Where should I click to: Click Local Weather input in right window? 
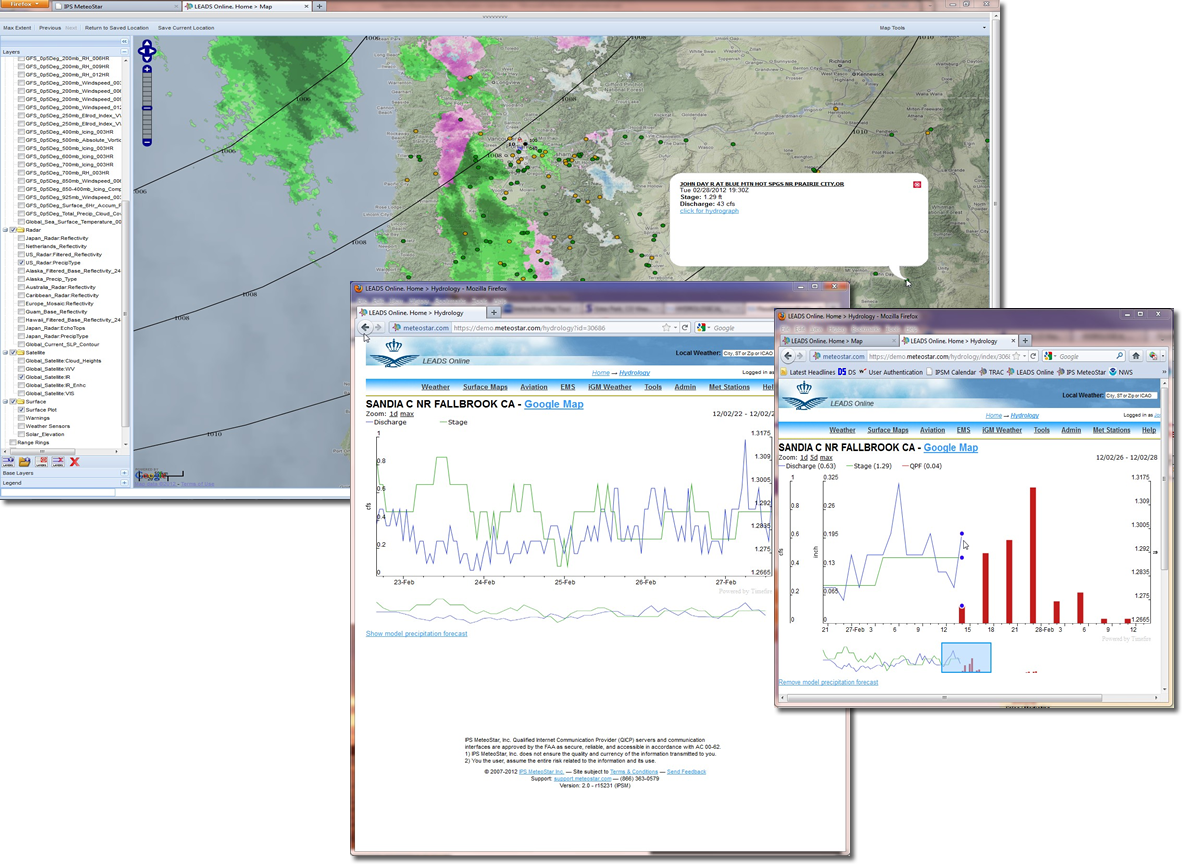point(1131,395)
